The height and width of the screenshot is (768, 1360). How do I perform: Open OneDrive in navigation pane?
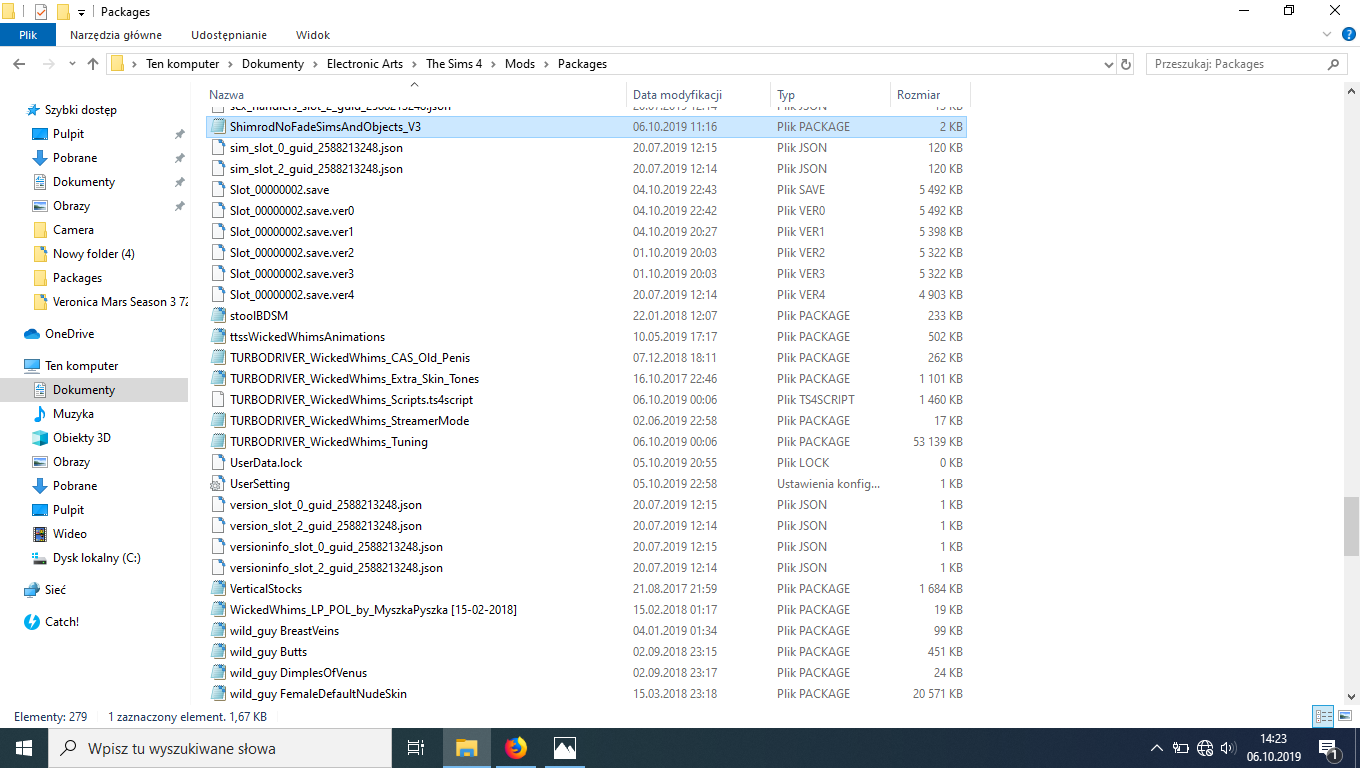click(69, 334)
